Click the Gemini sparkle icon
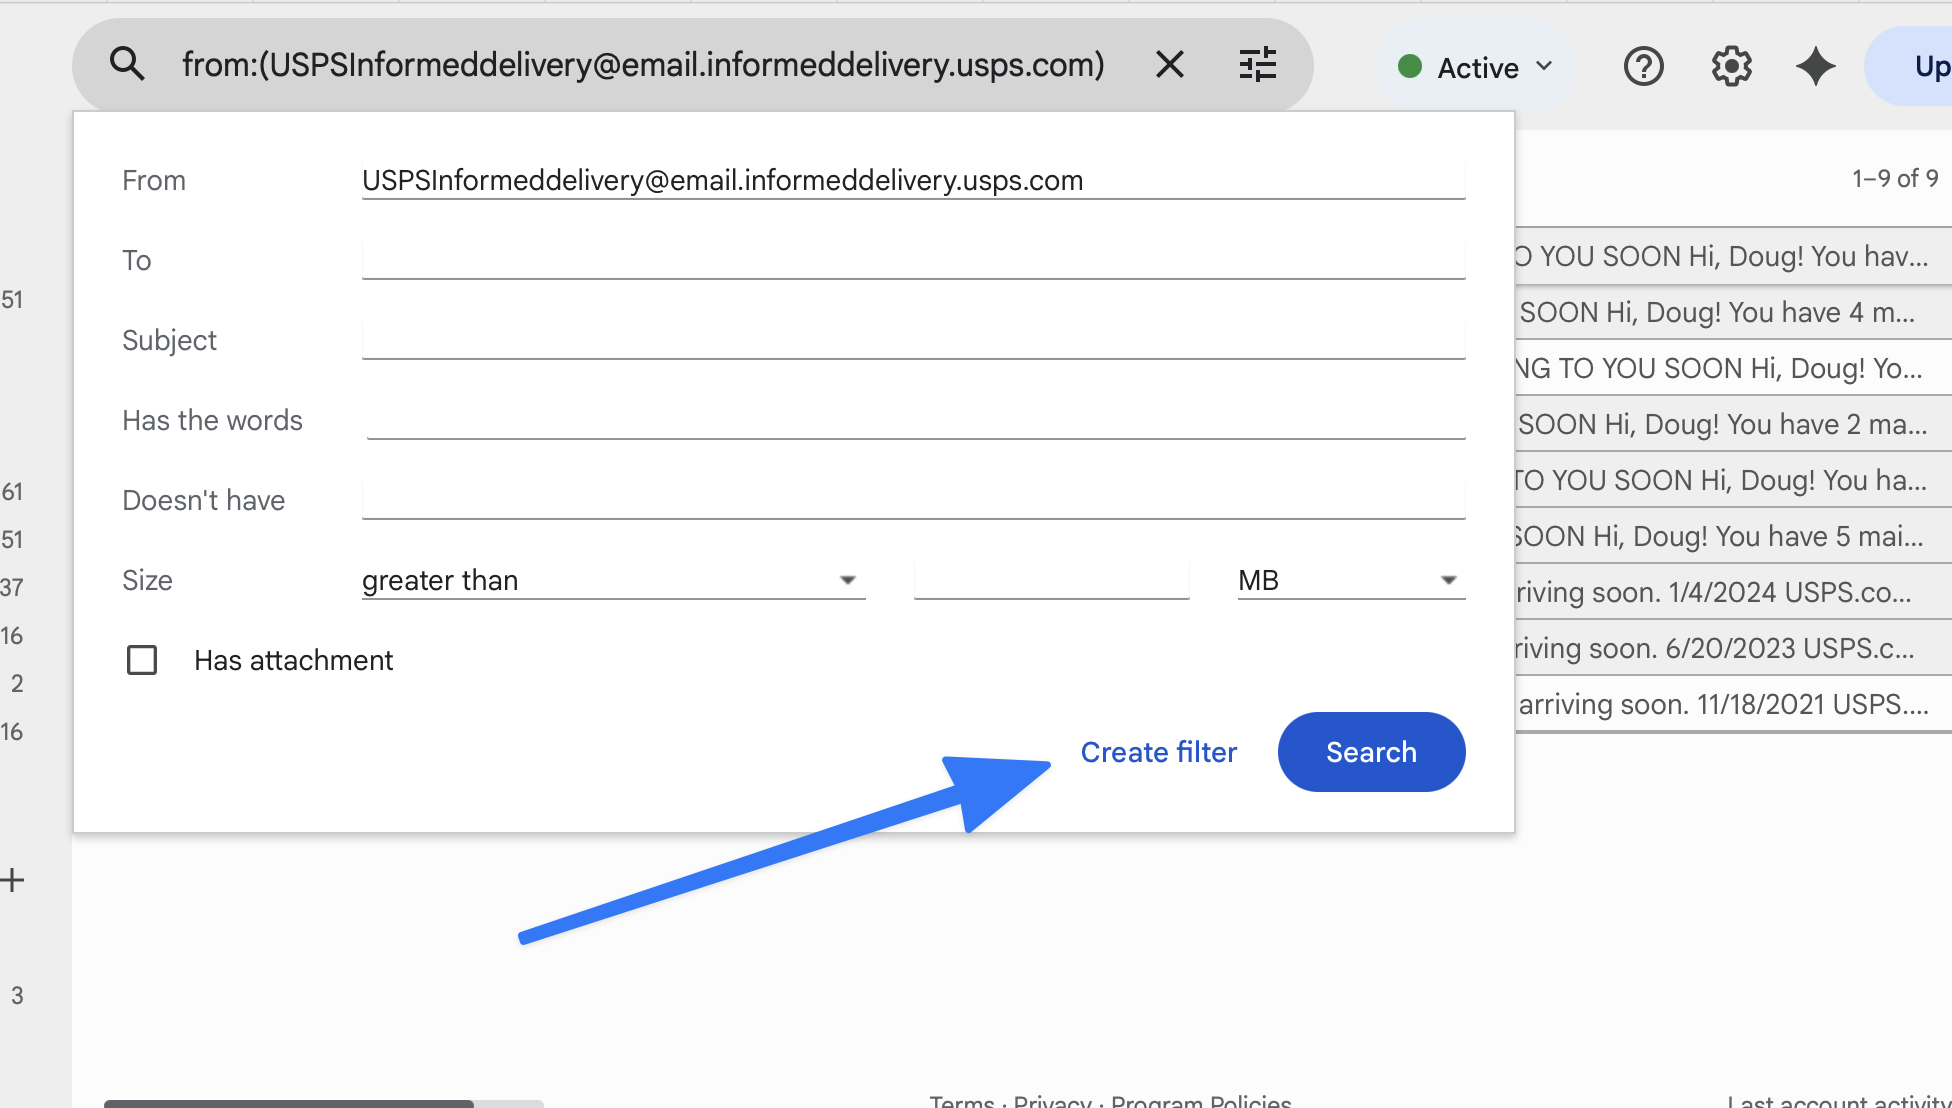1952x1108 pixels. (1815, 66)
